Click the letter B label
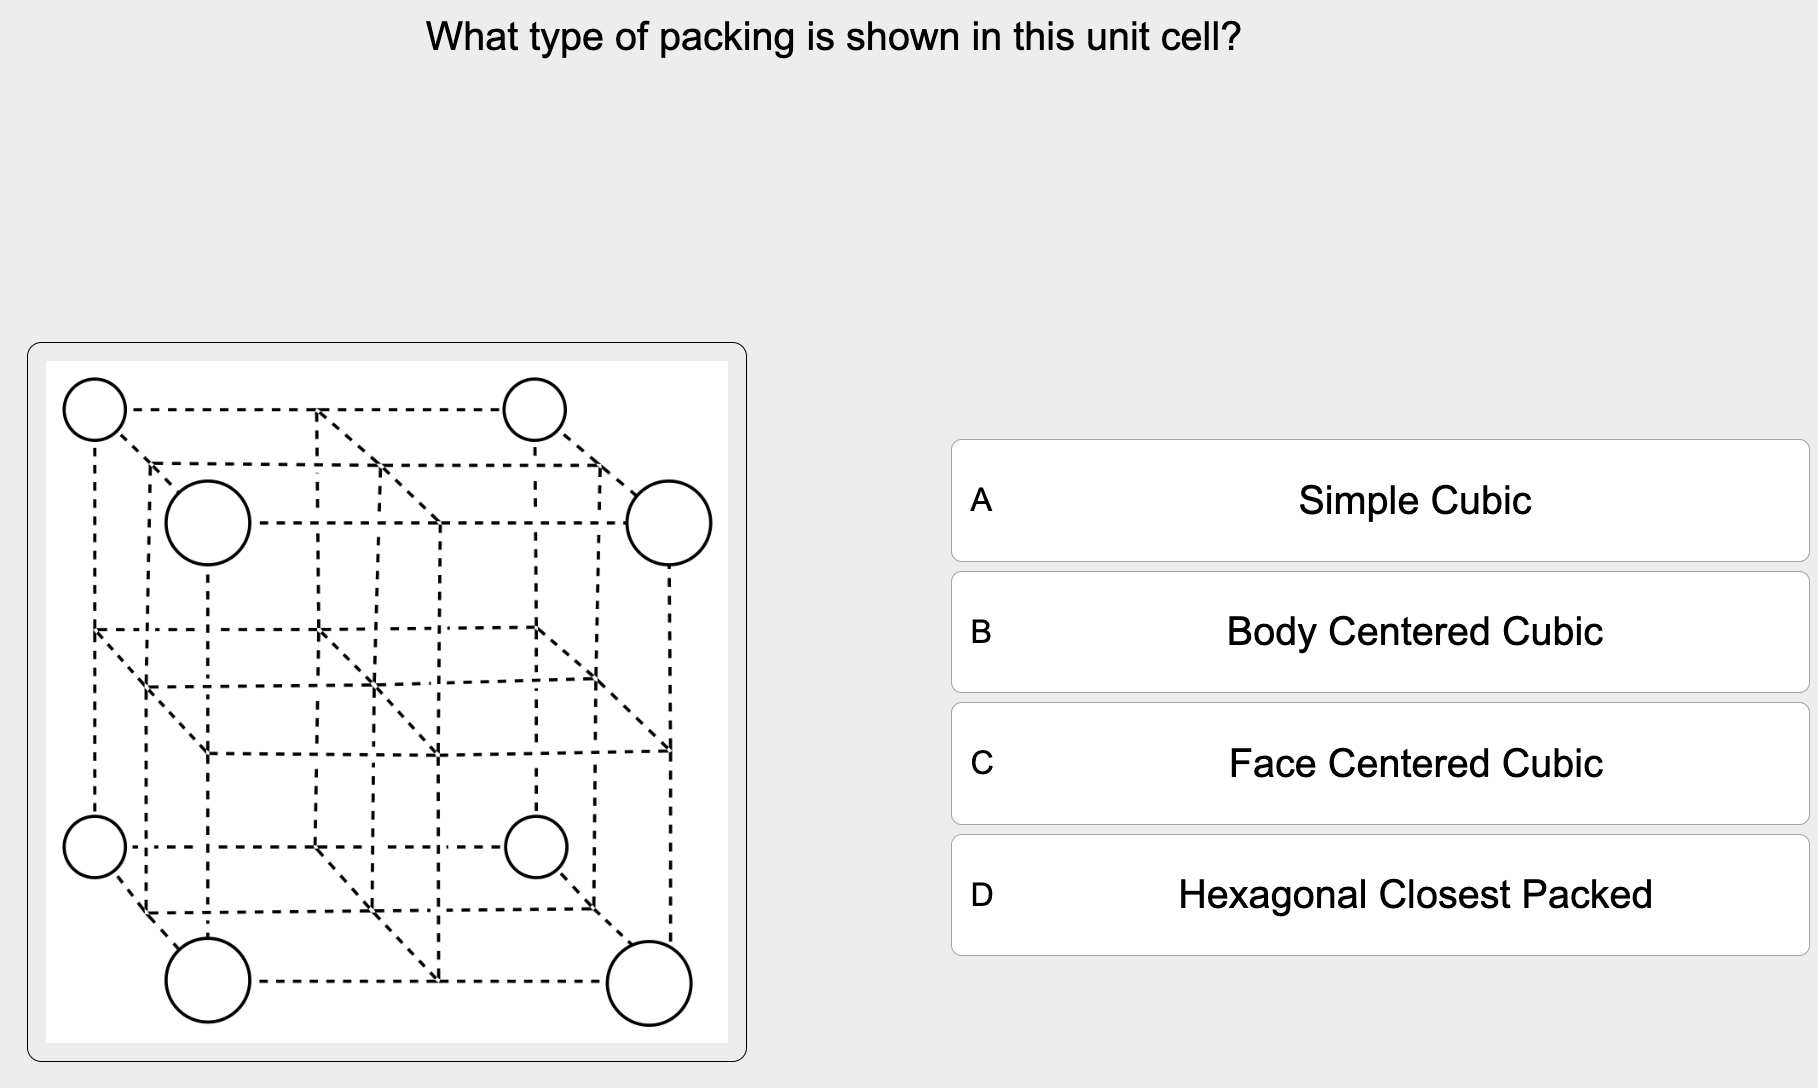This screenshot has width=1818, height=1088. tap(981, 633)
